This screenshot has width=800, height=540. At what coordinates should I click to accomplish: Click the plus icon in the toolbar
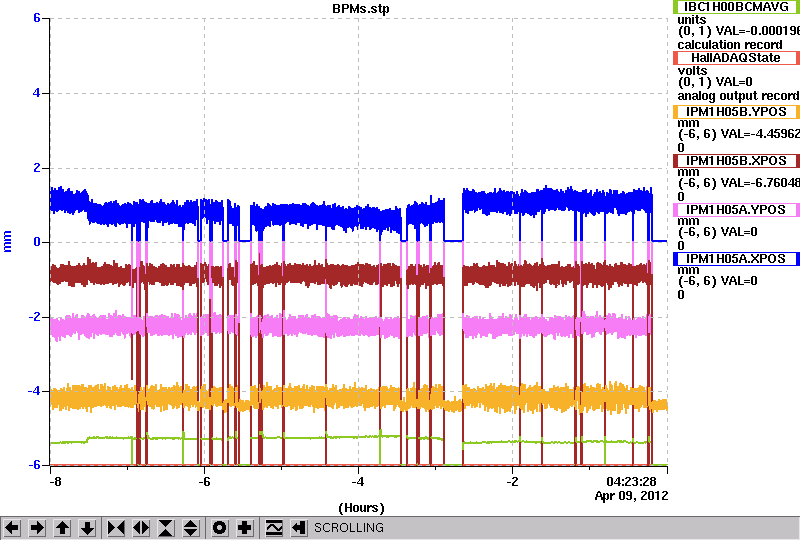[244, 528]
